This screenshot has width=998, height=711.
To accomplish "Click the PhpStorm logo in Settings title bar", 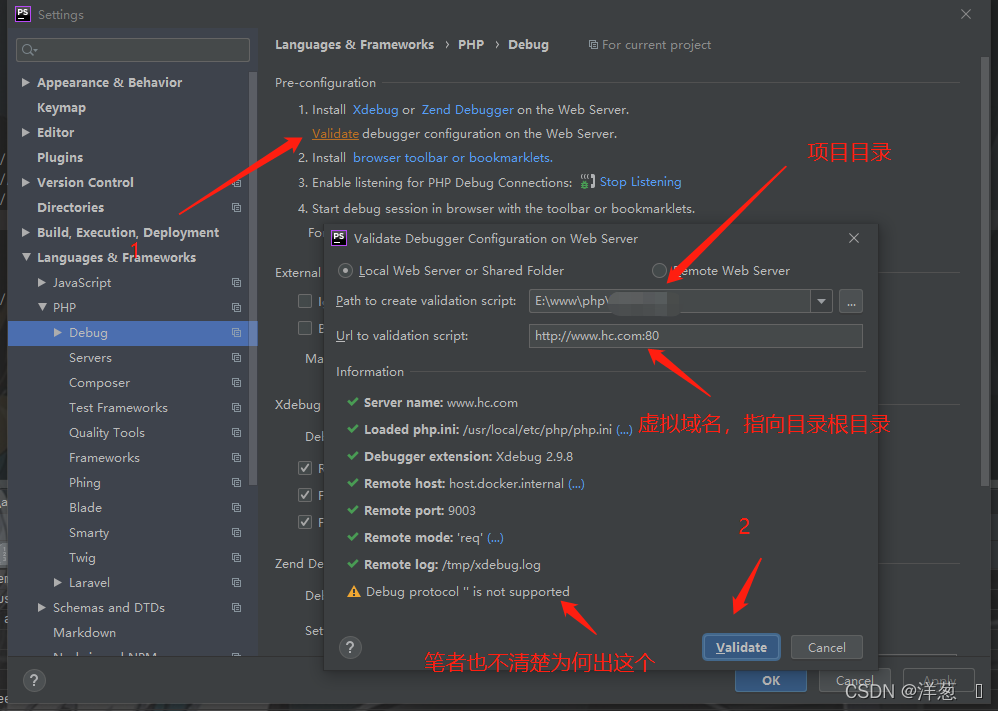I will tap(23, 14).
